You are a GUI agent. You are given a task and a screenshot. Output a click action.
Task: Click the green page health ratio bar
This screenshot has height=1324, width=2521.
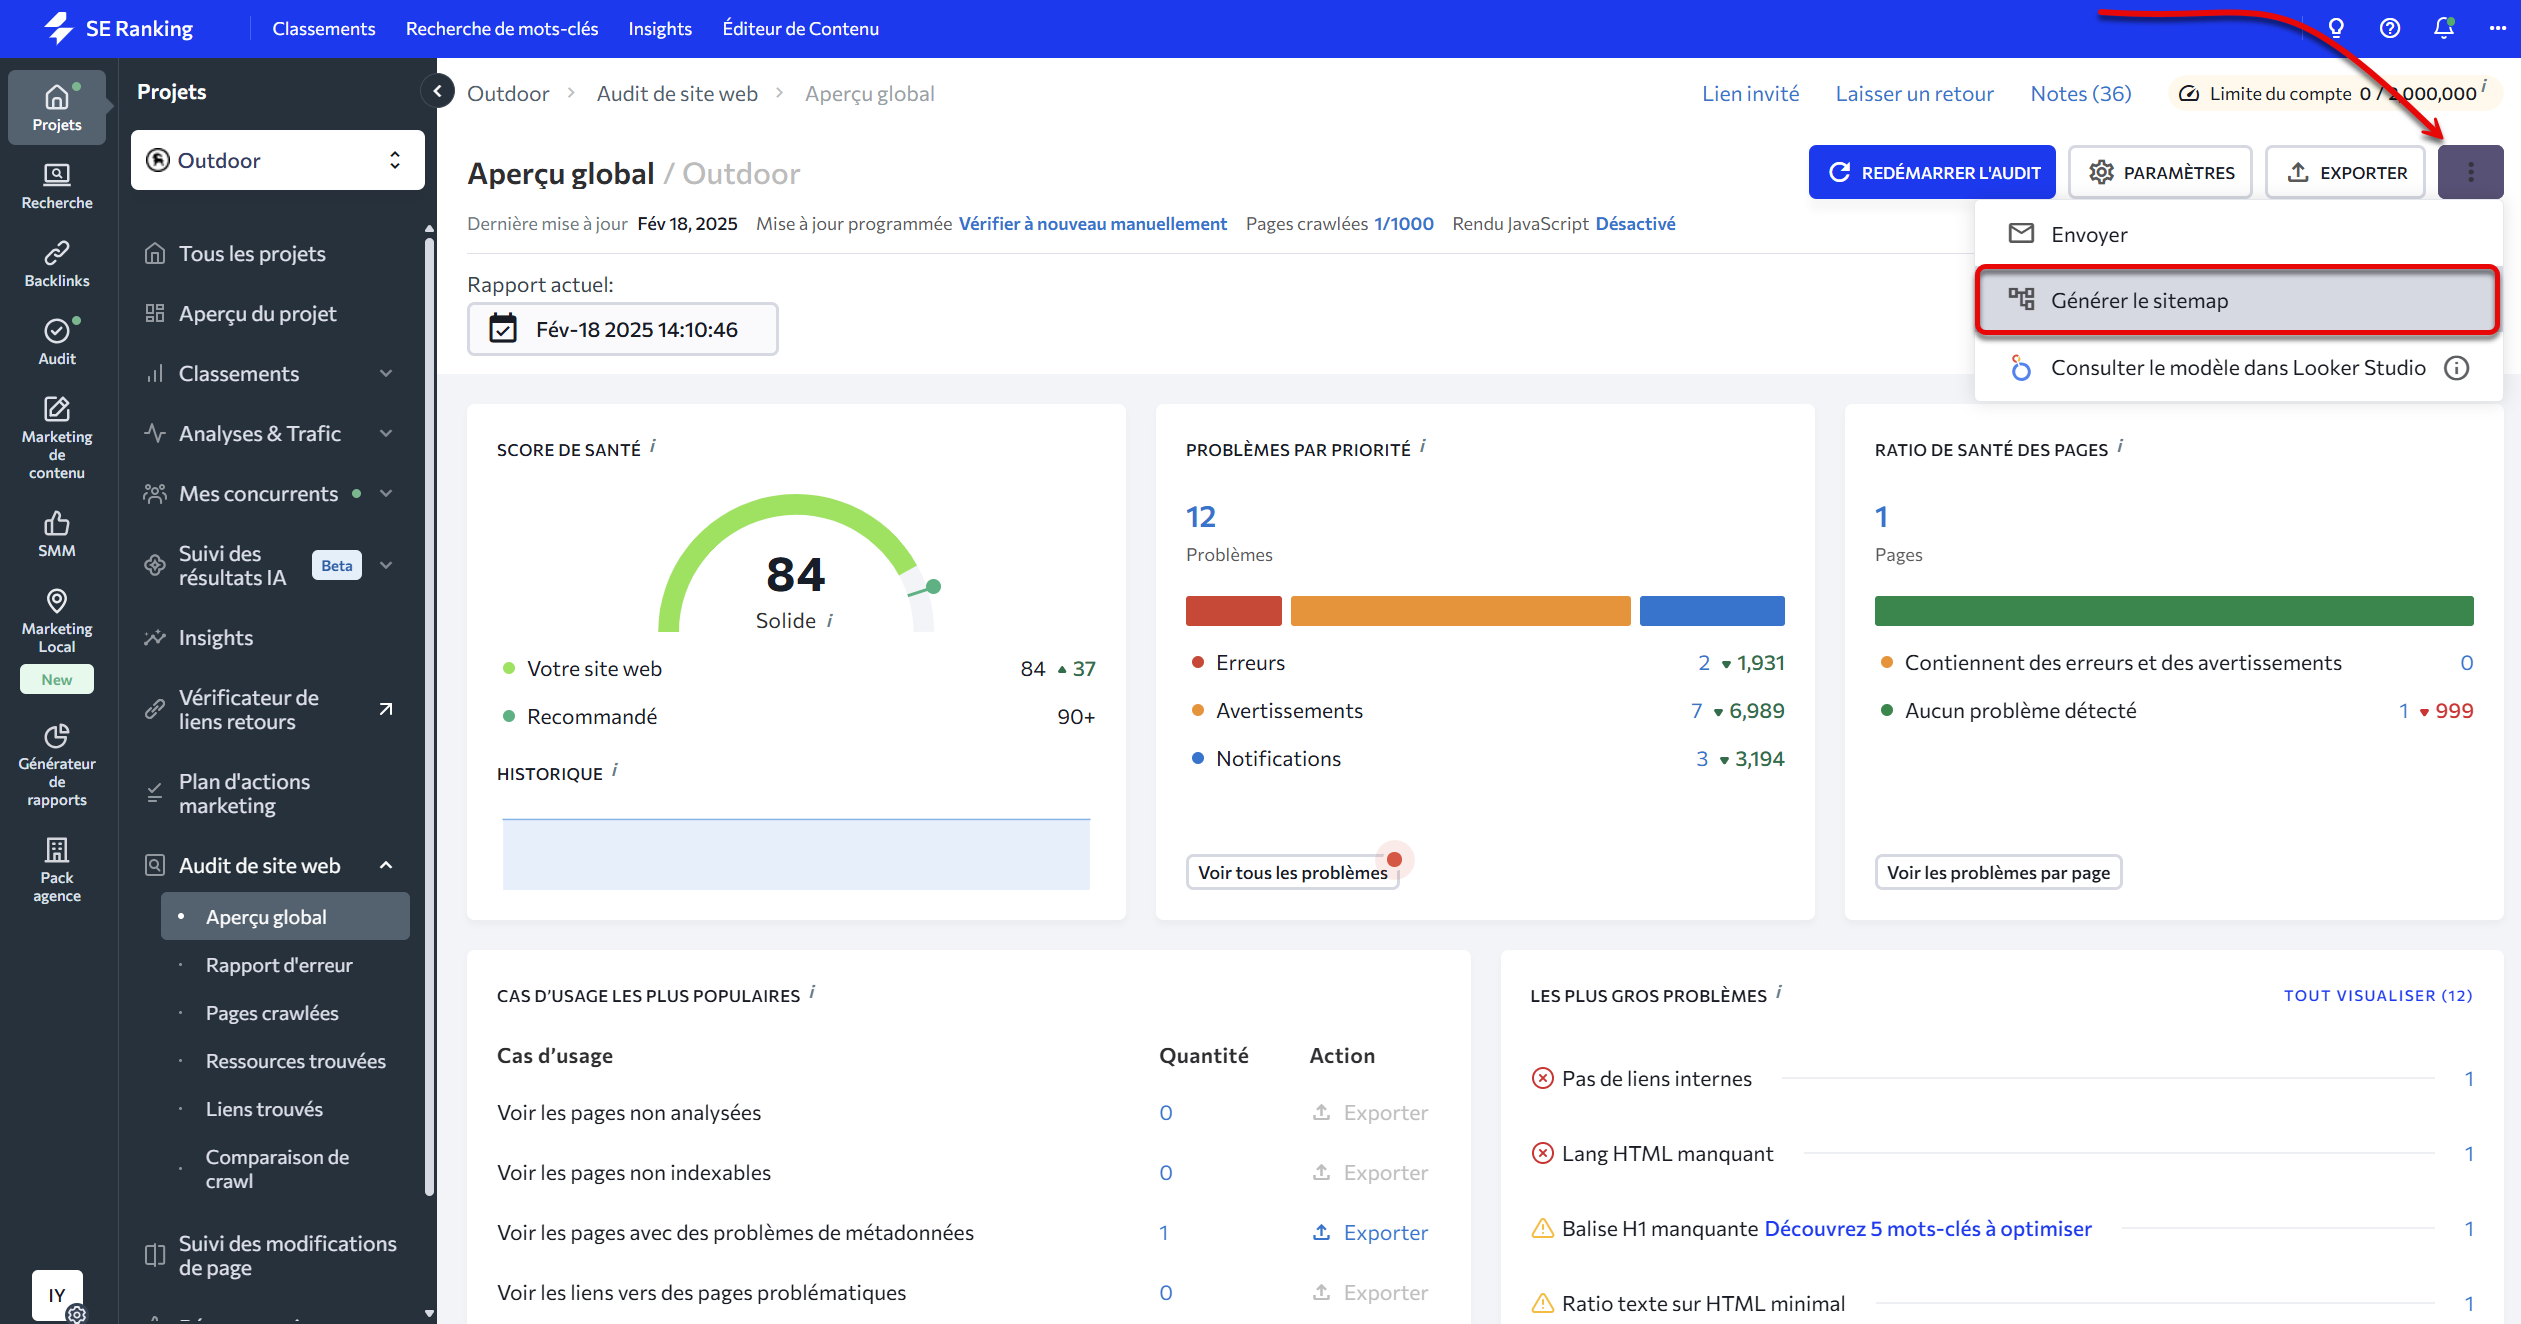(2174, 610)
